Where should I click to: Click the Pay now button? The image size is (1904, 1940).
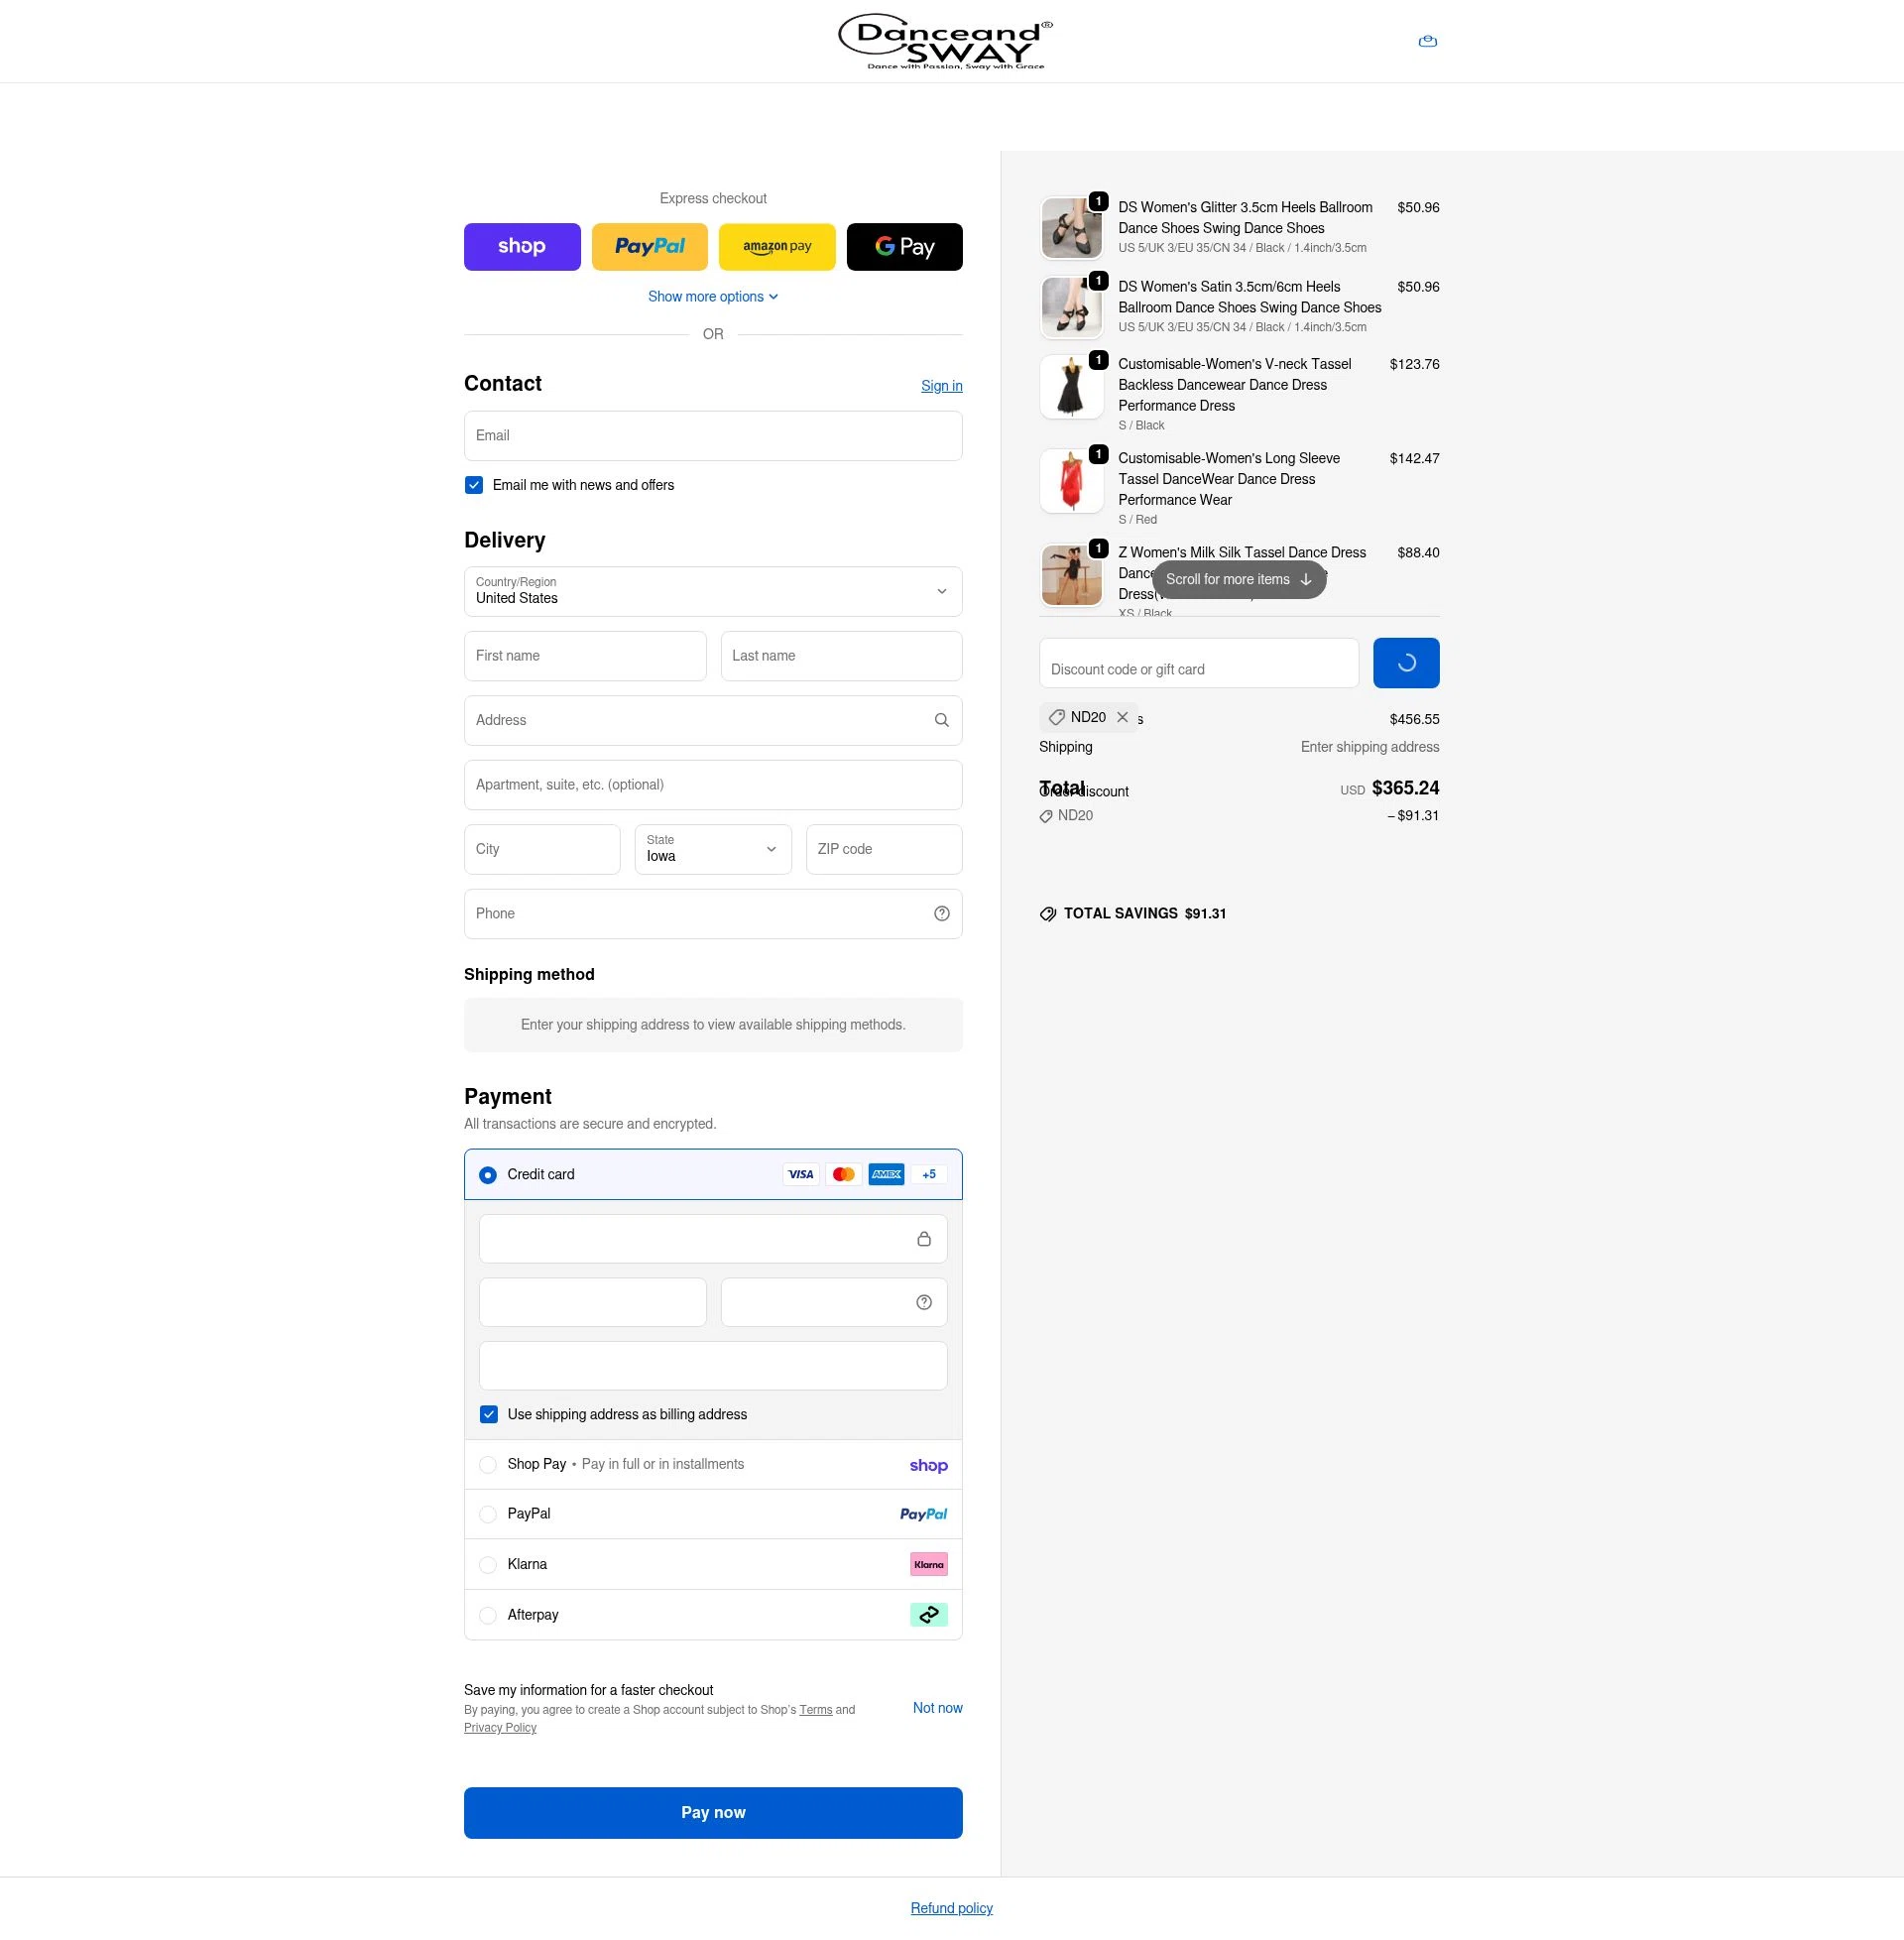(x=712, y=1812)
